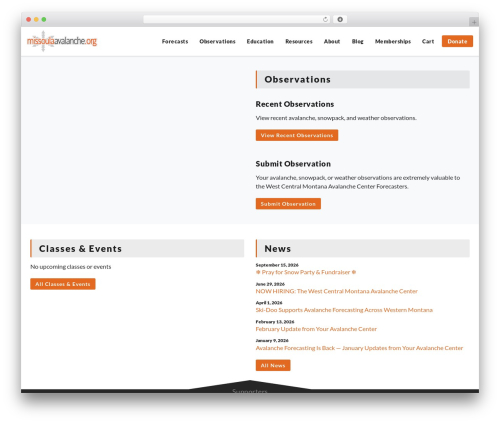500x423 pixels.
Task: Click the browser address bar
Action: (237, 19)
